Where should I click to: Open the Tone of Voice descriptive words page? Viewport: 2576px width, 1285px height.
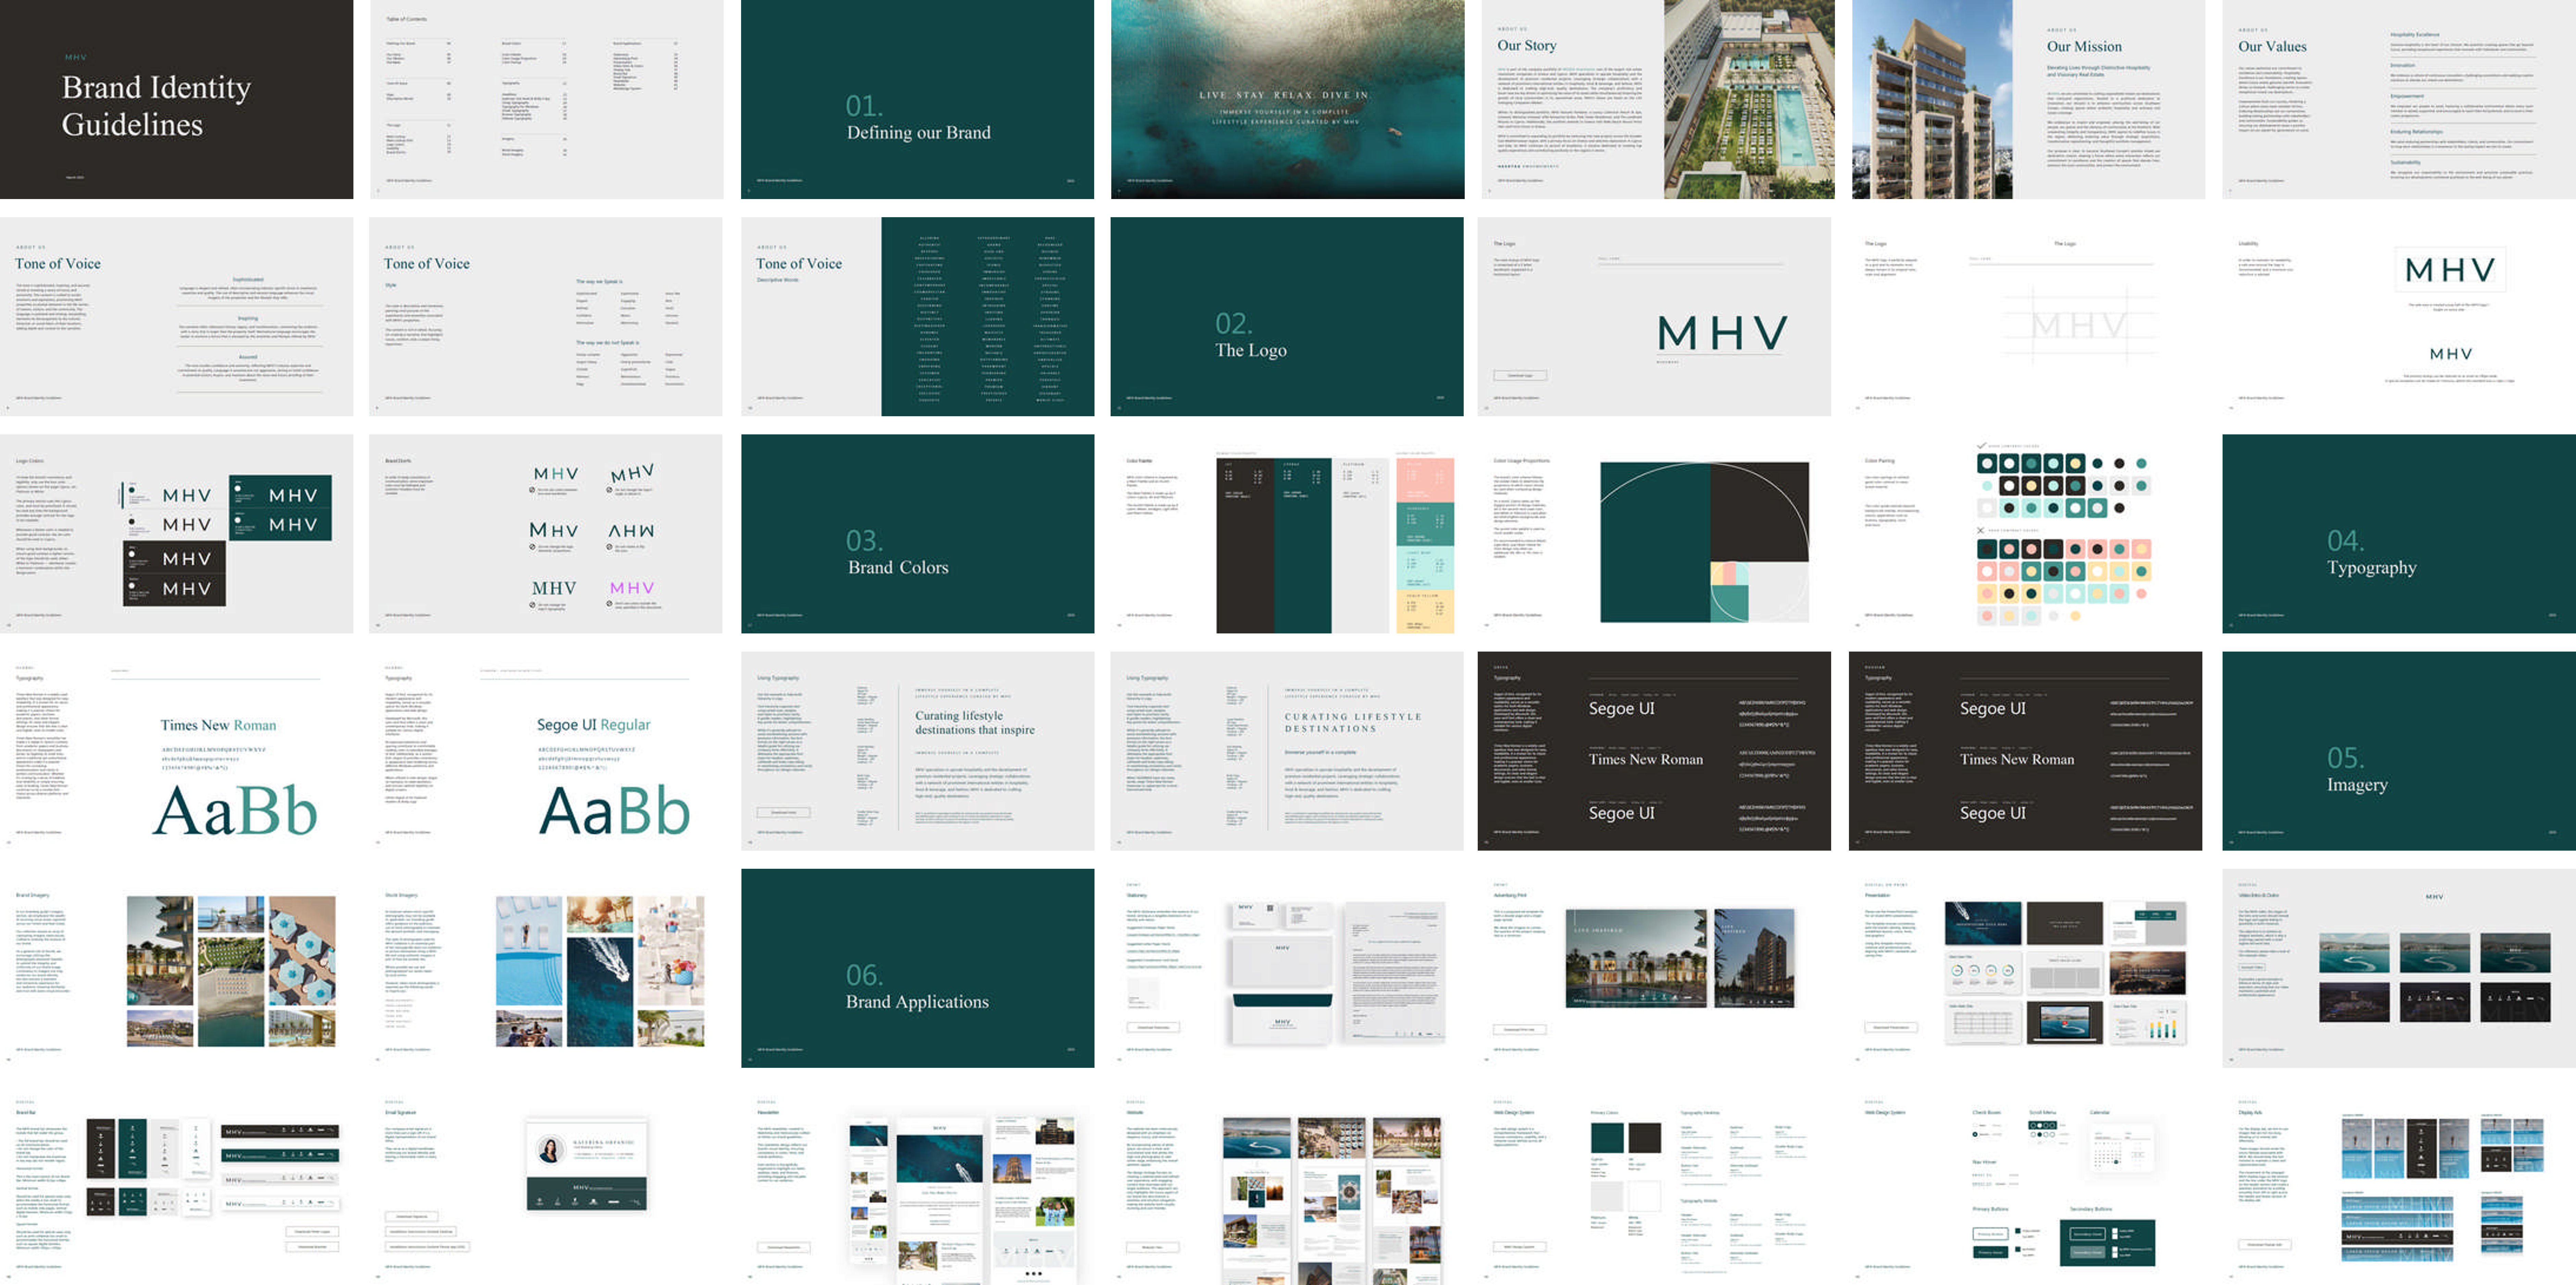tap(917, 316)
